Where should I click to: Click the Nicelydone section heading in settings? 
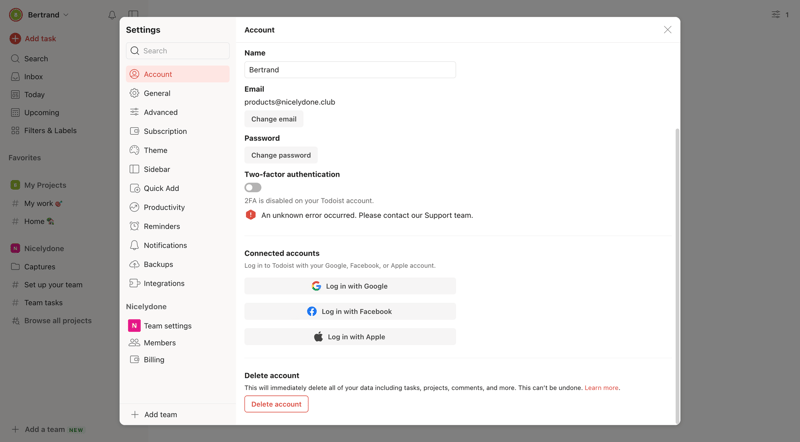pyautogui.click(x=146, y=306)
